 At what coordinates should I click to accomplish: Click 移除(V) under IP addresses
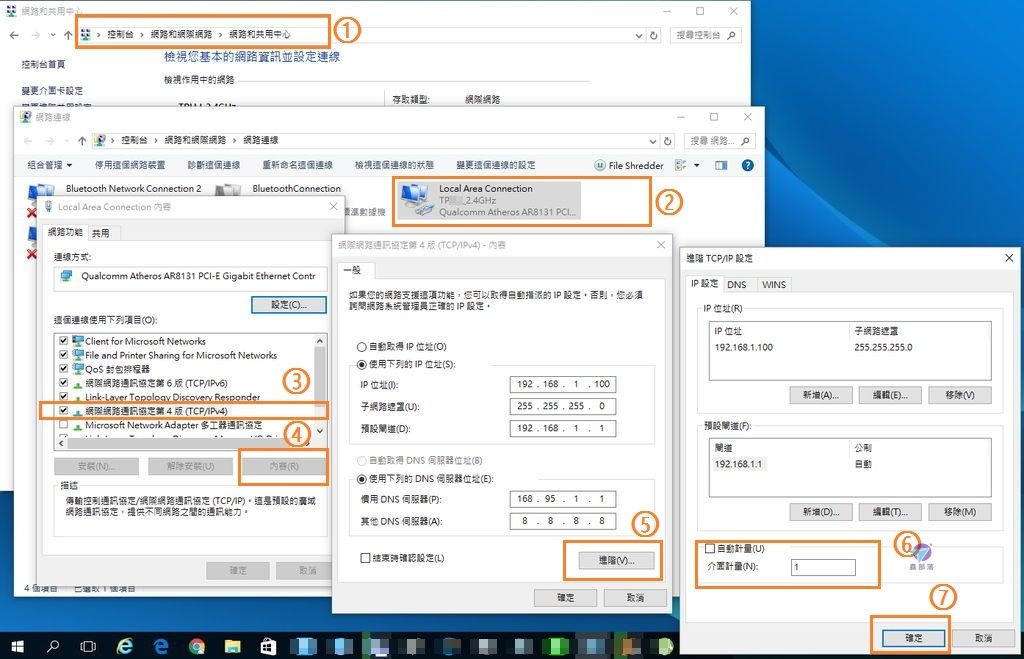pos(959,395)
